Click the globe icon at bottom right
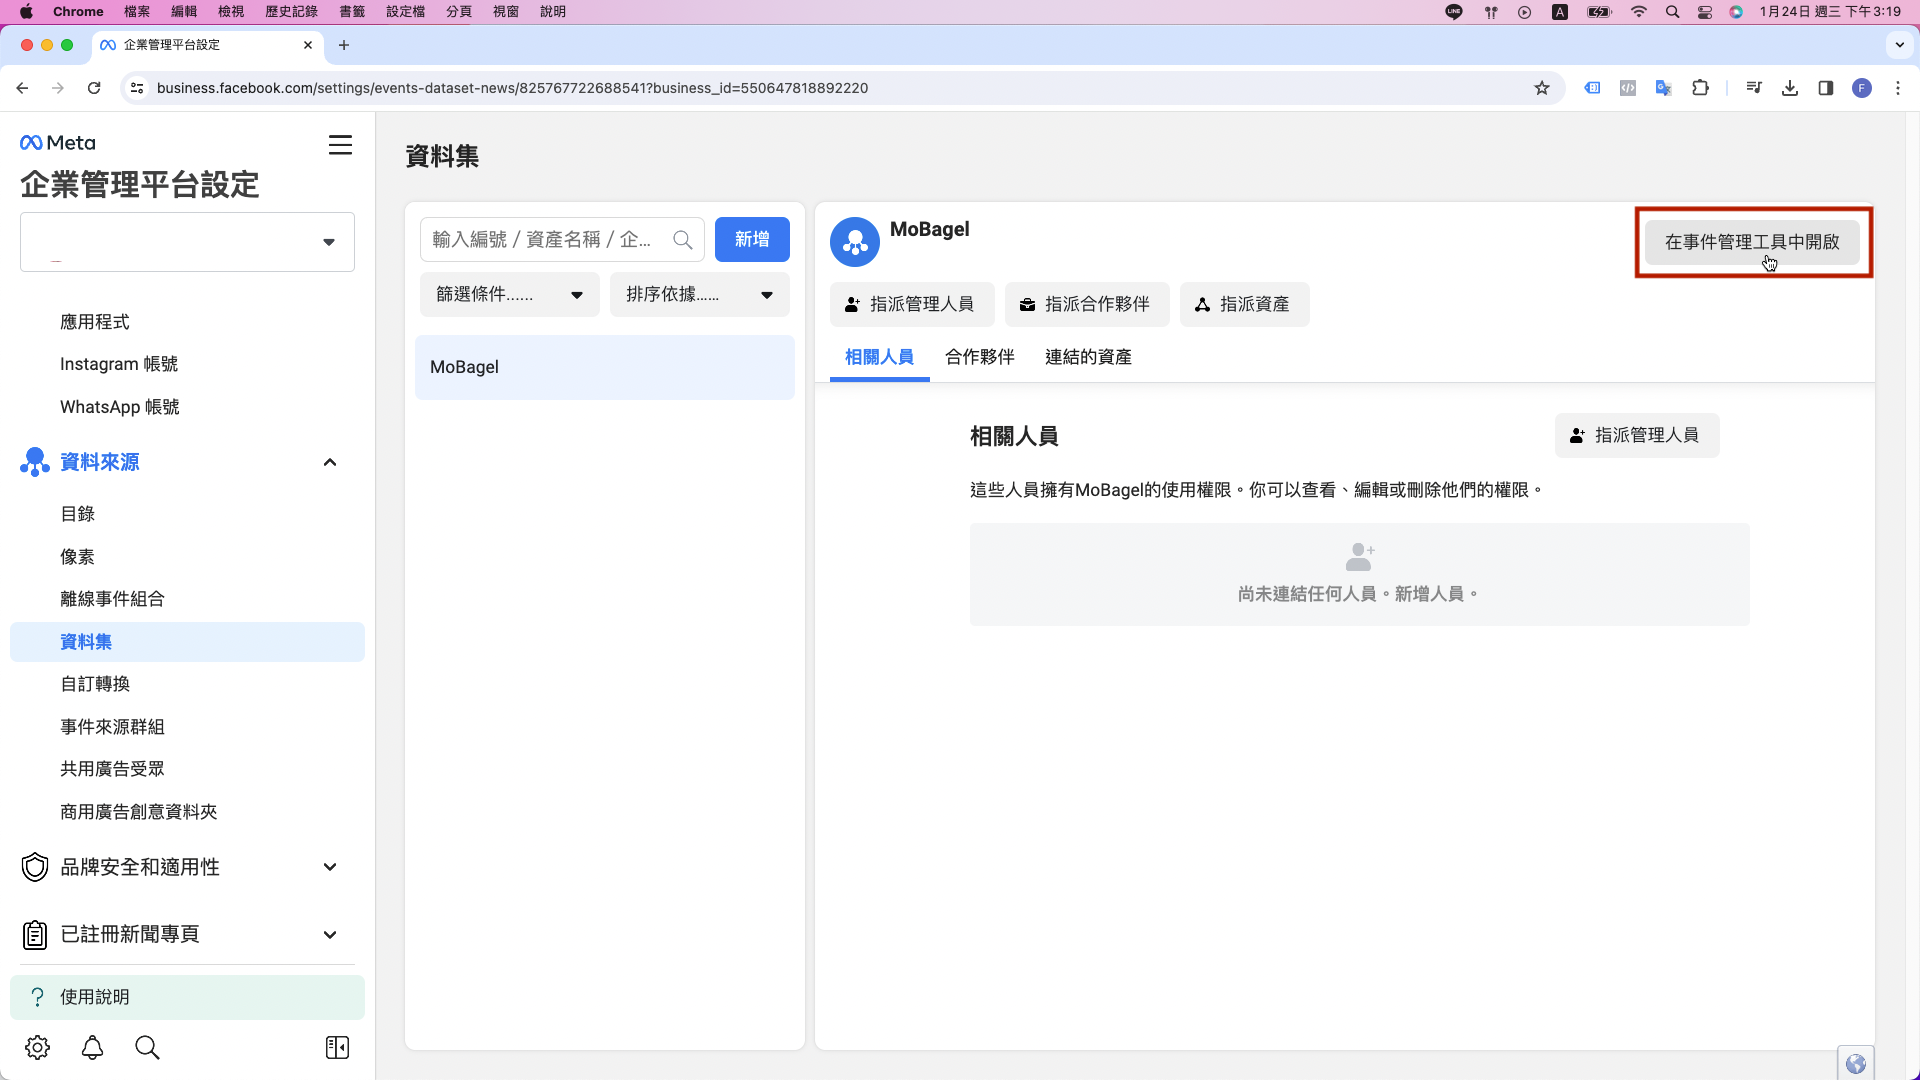The height and width of the screenshot is (1080, 1920). tap(1856, 1064)
